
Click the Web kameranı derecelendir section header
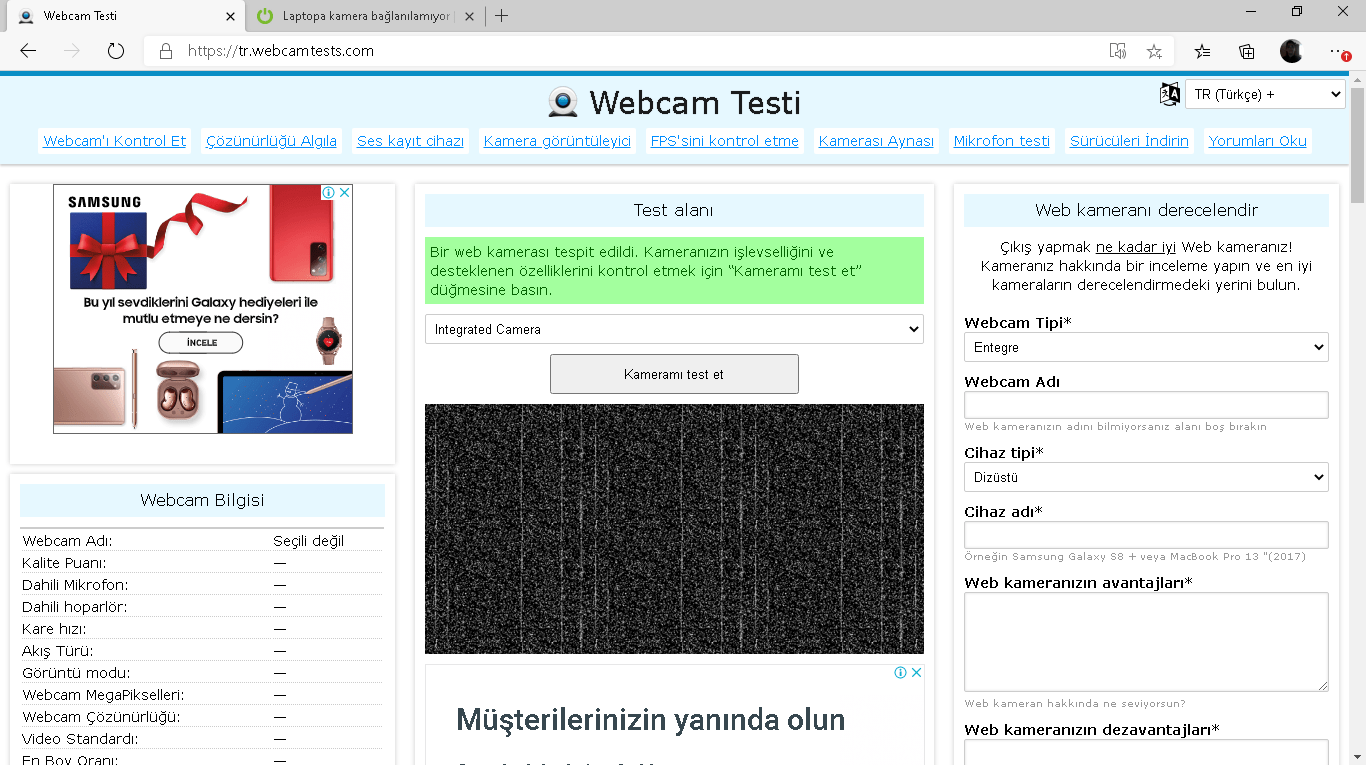click(x=1146, y=210)
